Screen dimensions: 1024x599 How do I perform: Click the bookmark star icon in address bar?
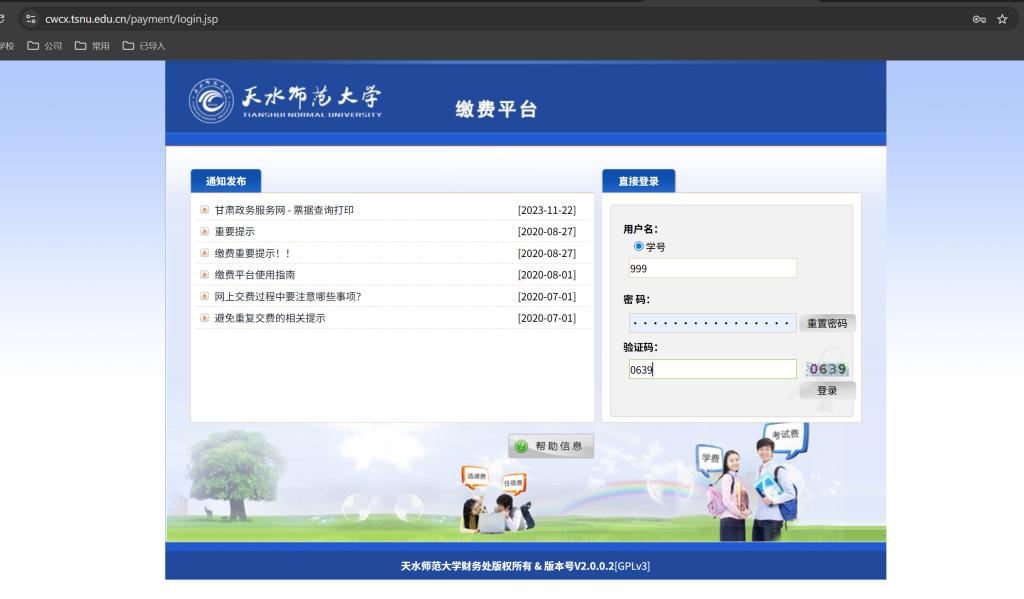1002,19
